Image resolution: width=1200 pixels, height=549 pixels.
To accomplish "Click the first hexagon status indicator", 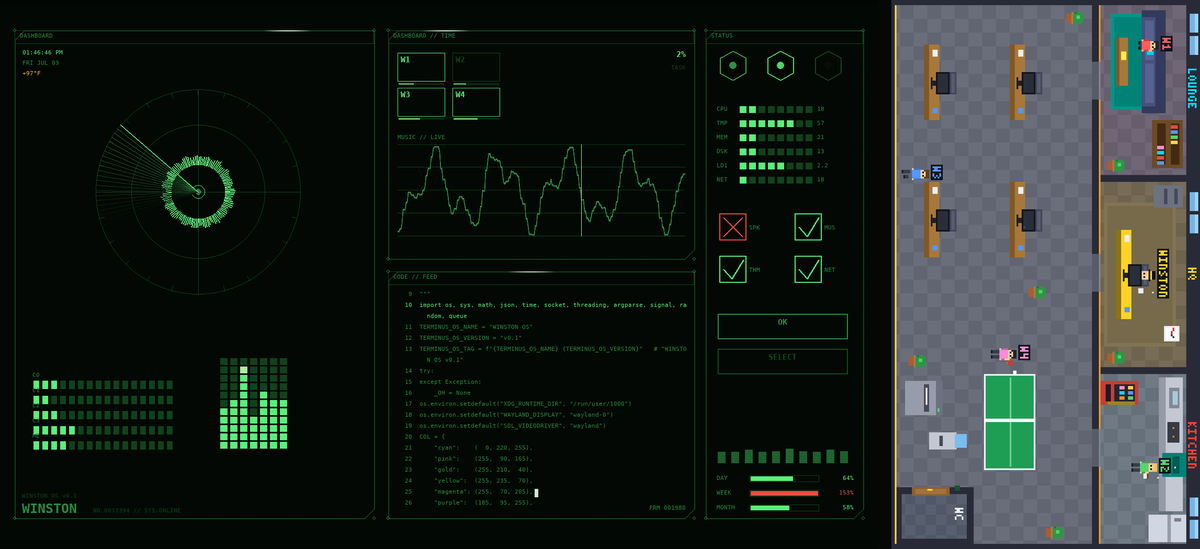I will (x=734, y=67).
